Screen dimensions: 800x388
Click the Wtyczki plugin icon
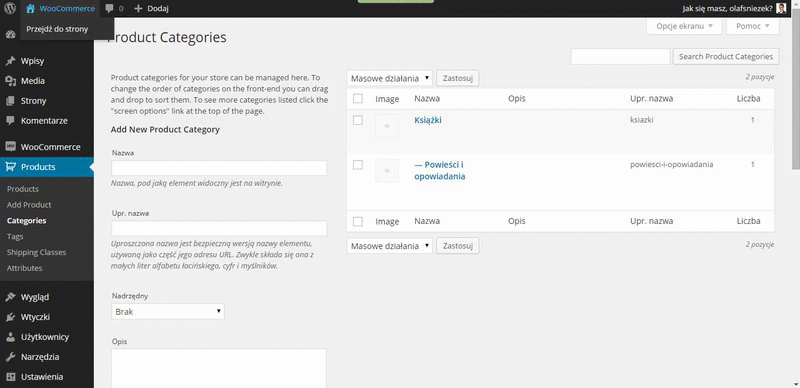pos(10,317)
